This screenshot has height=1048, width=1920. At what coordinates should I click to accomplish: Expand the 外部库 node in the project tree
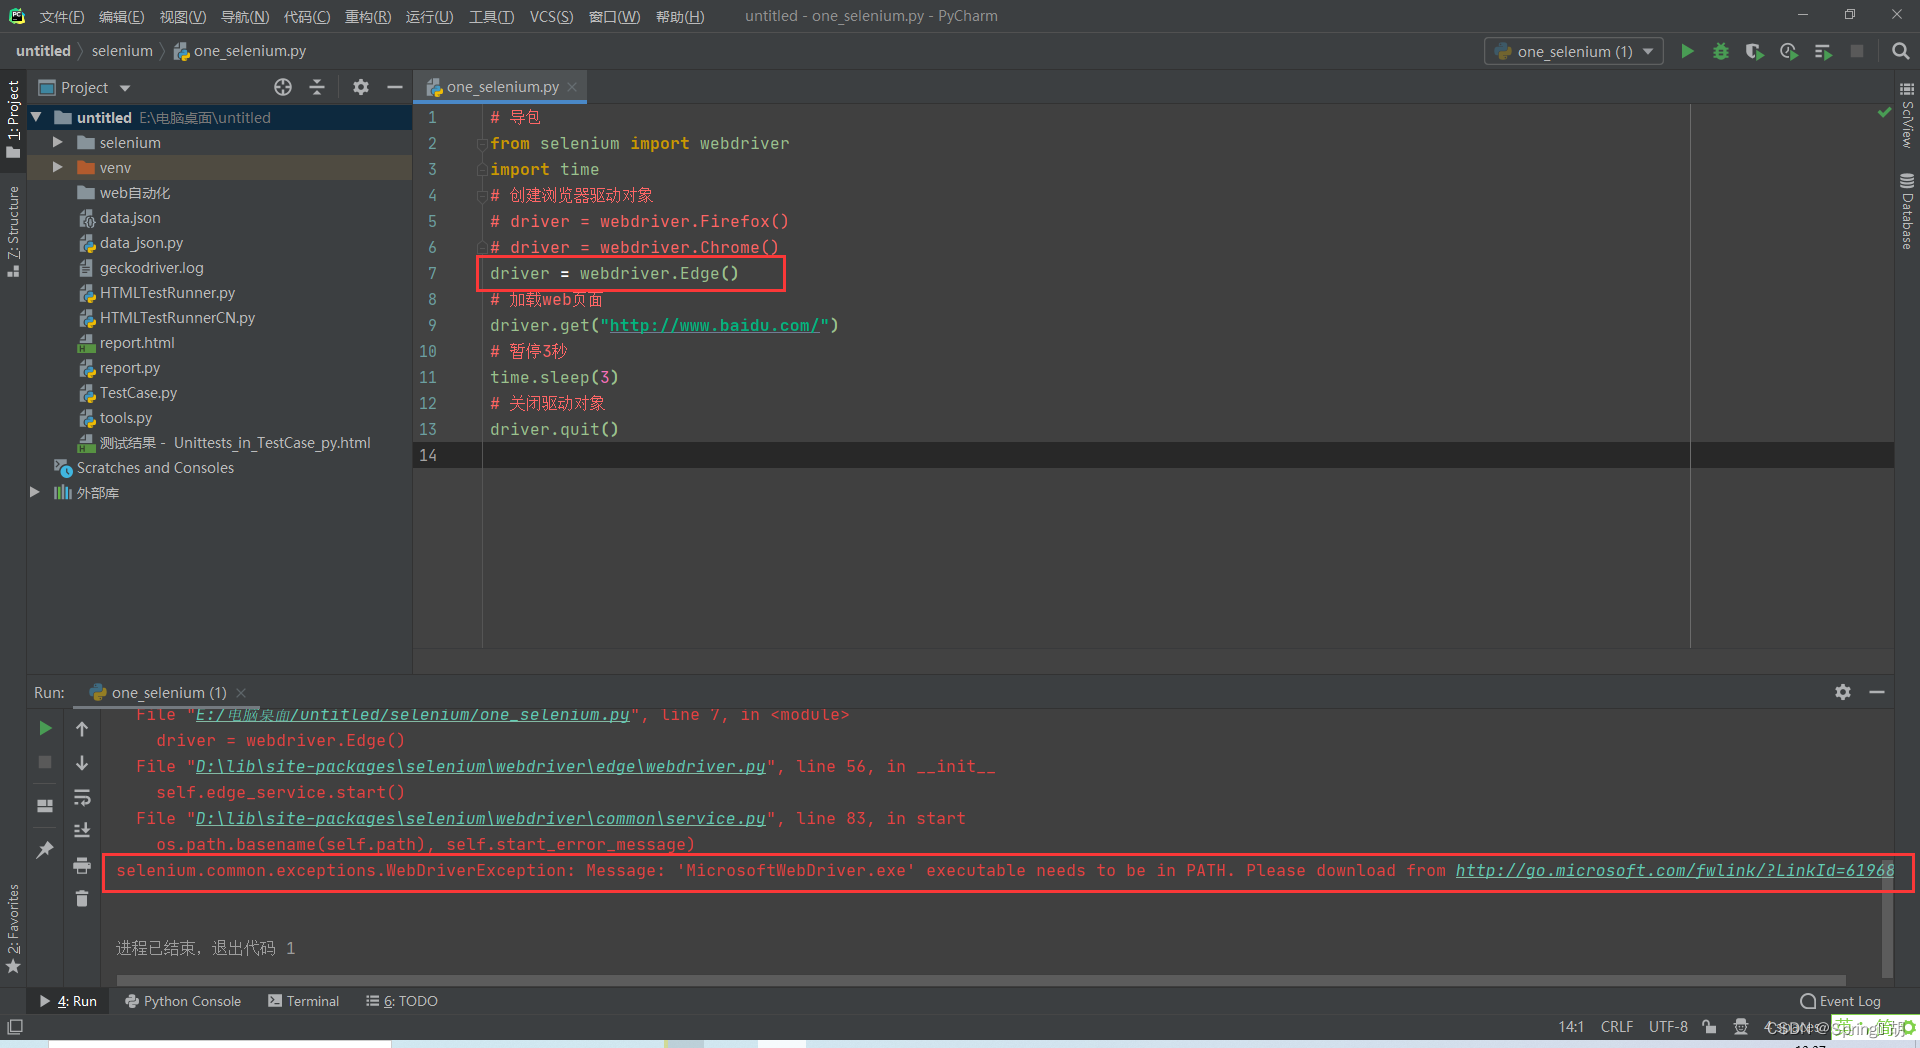[x=35, y=492]
